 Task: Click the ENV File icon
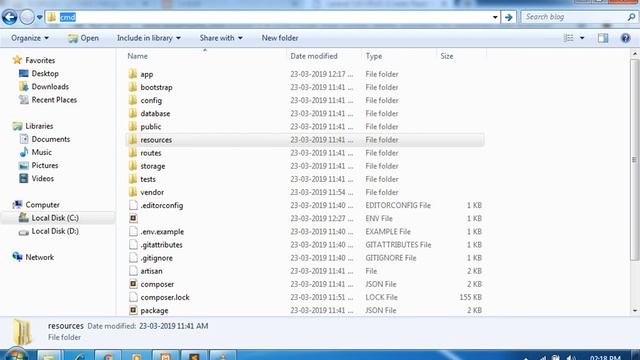click(x=133, y=218)
